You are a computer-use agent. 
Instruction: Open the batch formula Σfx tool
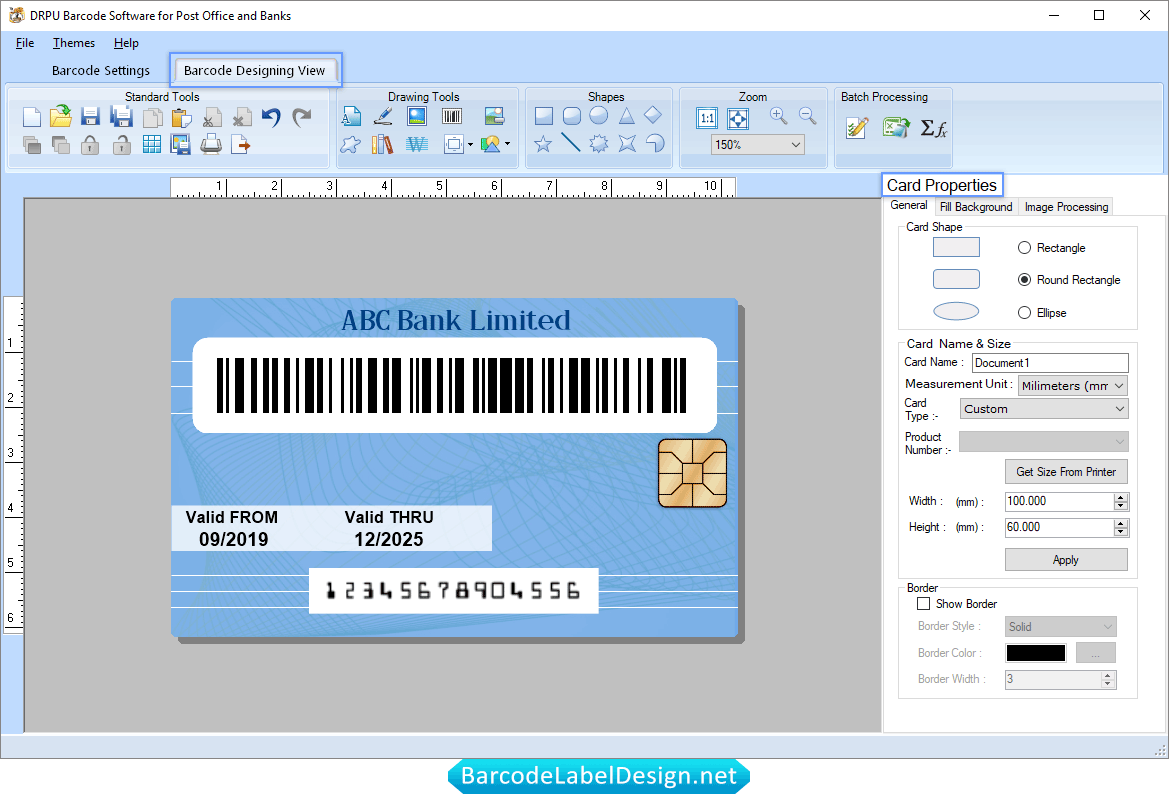click(933, 128)
